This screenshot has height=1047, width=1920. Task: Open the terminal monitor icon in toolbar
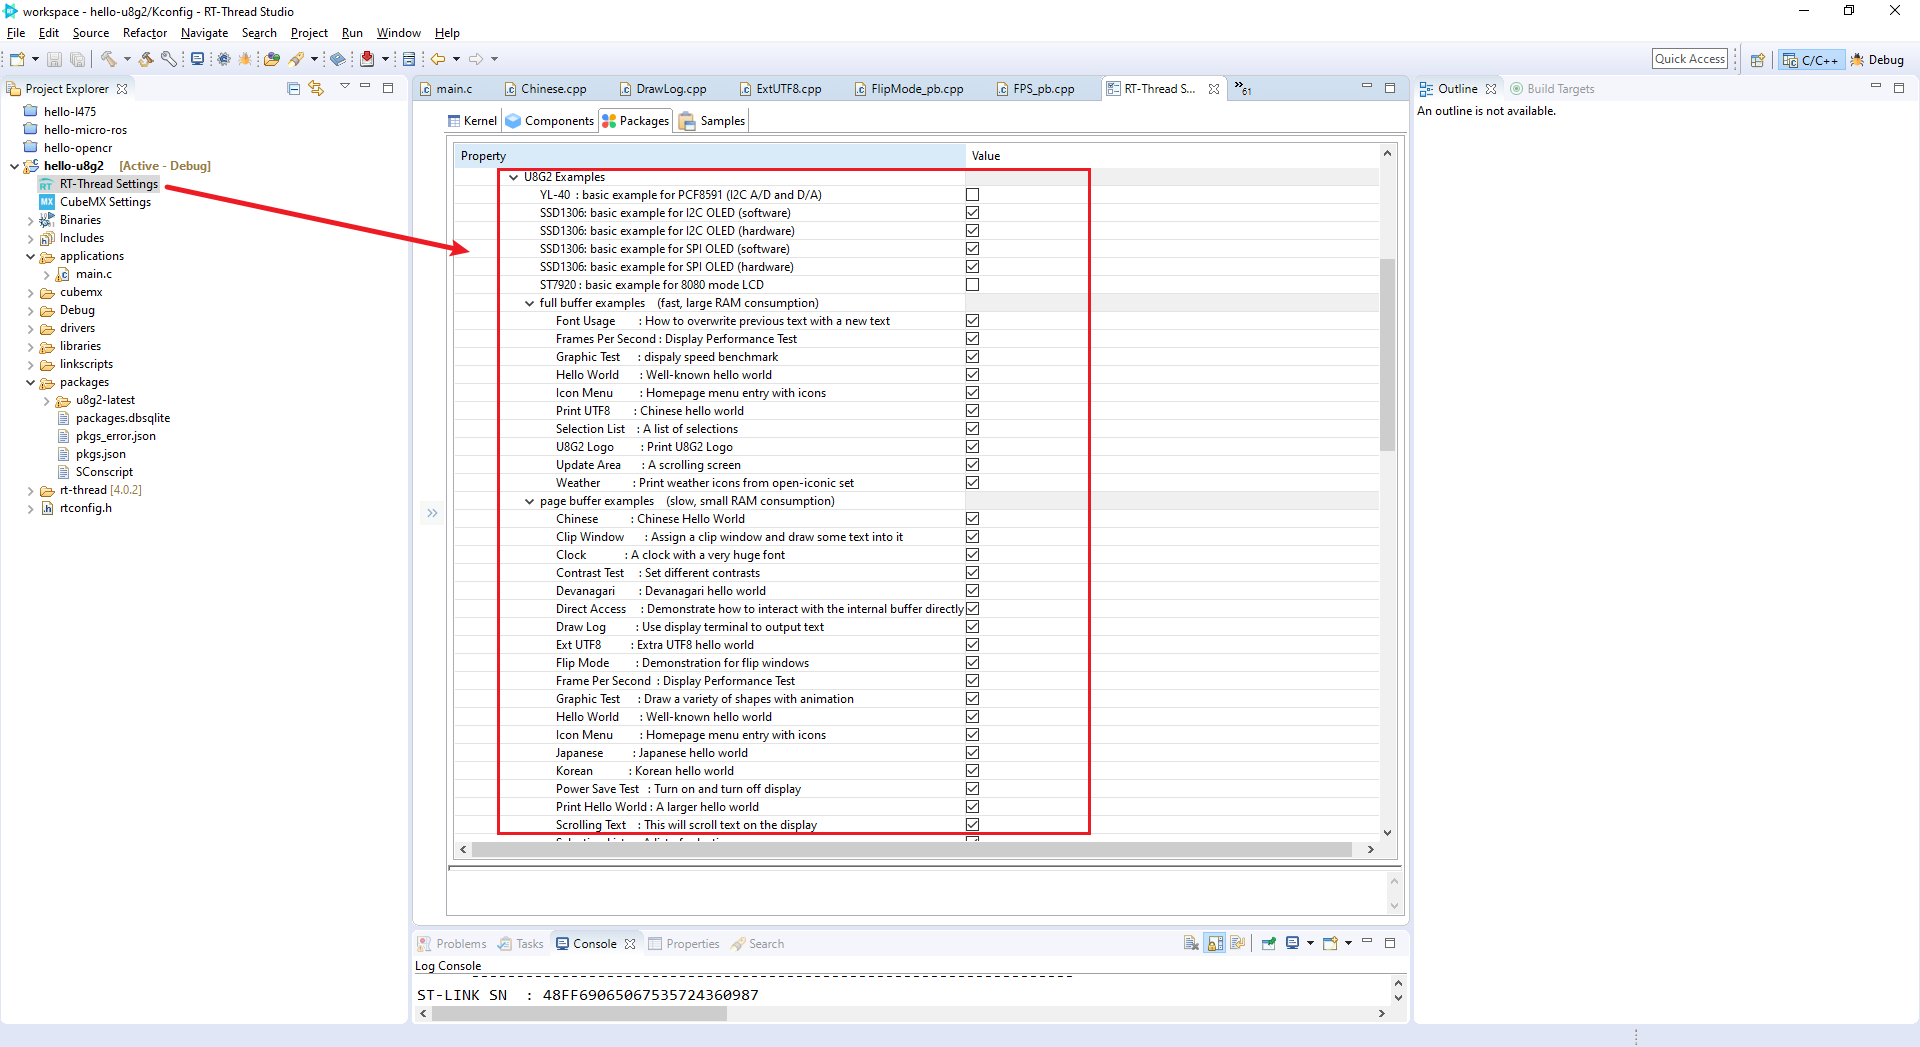pos(197,60)
